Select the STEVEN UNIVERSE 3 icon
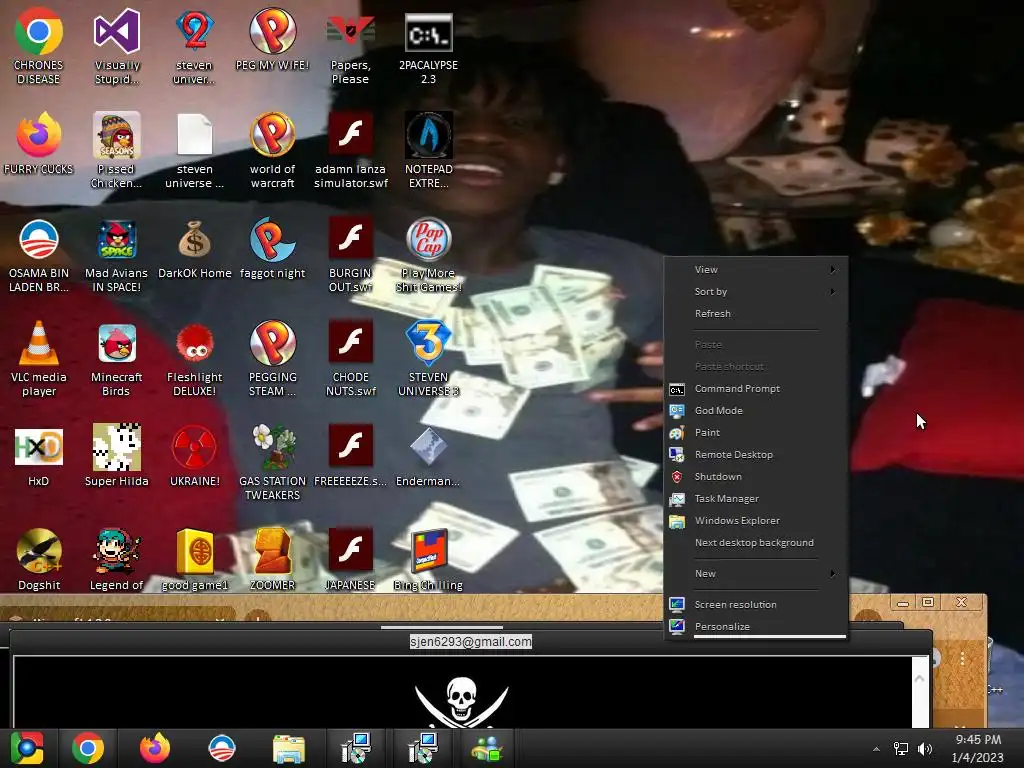 [x=428, y=359]
